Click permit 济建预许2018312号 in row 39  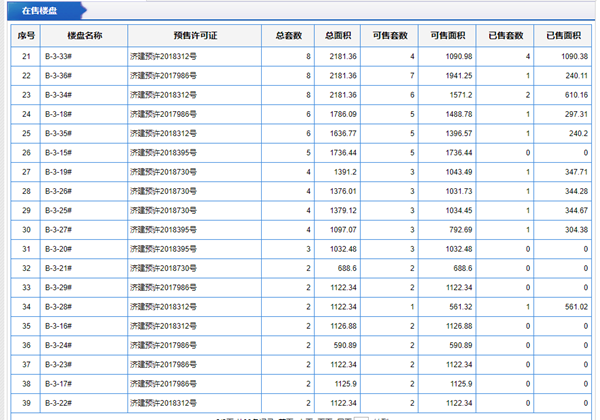pyautogui.click(x=163, y=403)
